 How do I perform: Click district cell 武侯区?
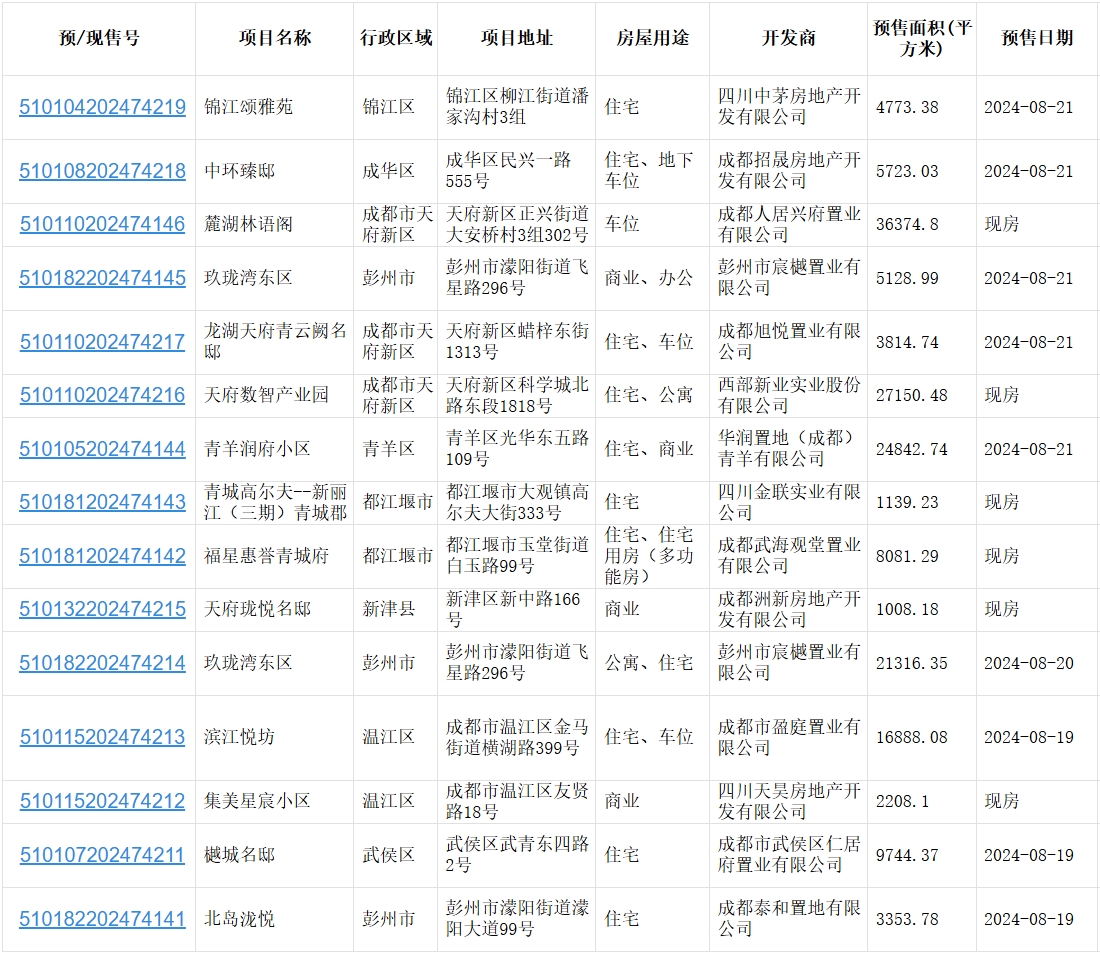(x=388, y=855)
